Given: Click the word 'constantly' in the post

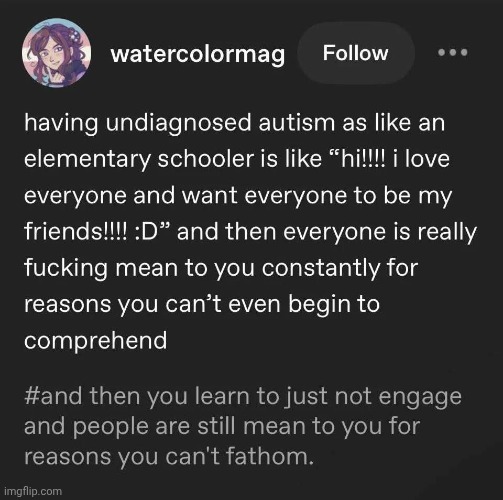Looking at the screenshot, I should [320, 268].
